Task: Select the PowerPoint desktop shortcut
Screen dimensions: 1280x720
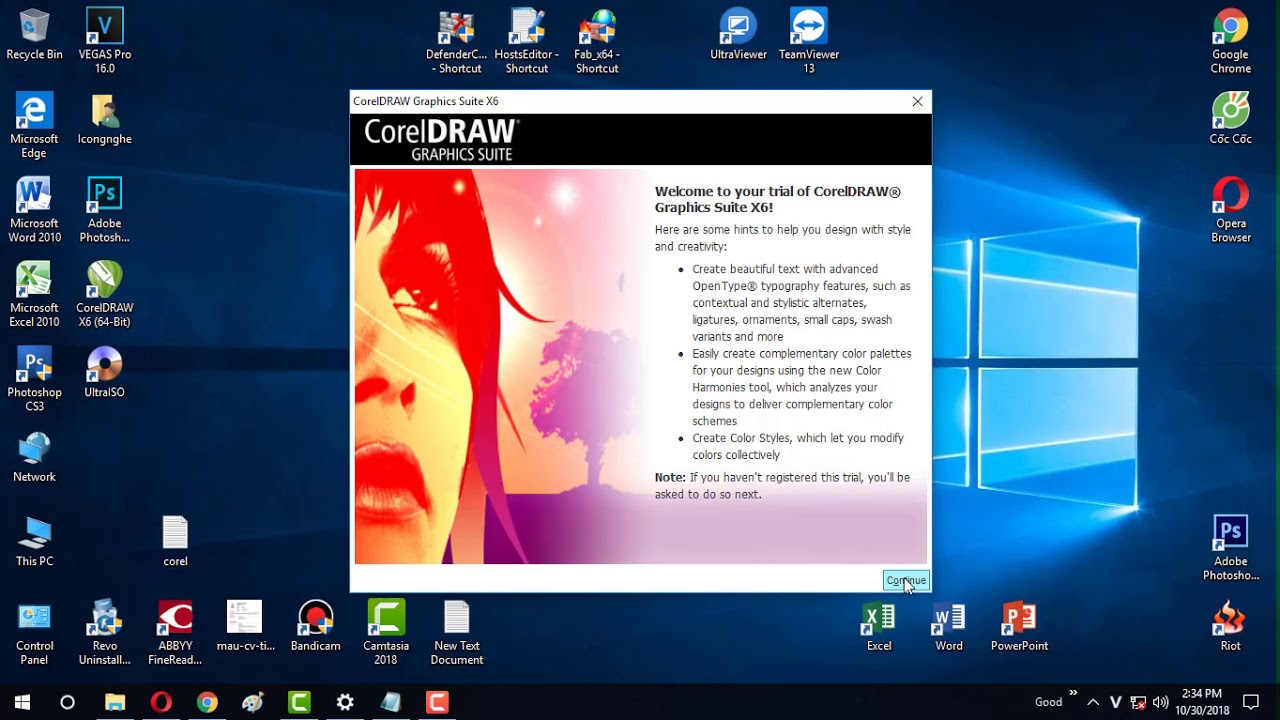Action: pos(1019,625)
